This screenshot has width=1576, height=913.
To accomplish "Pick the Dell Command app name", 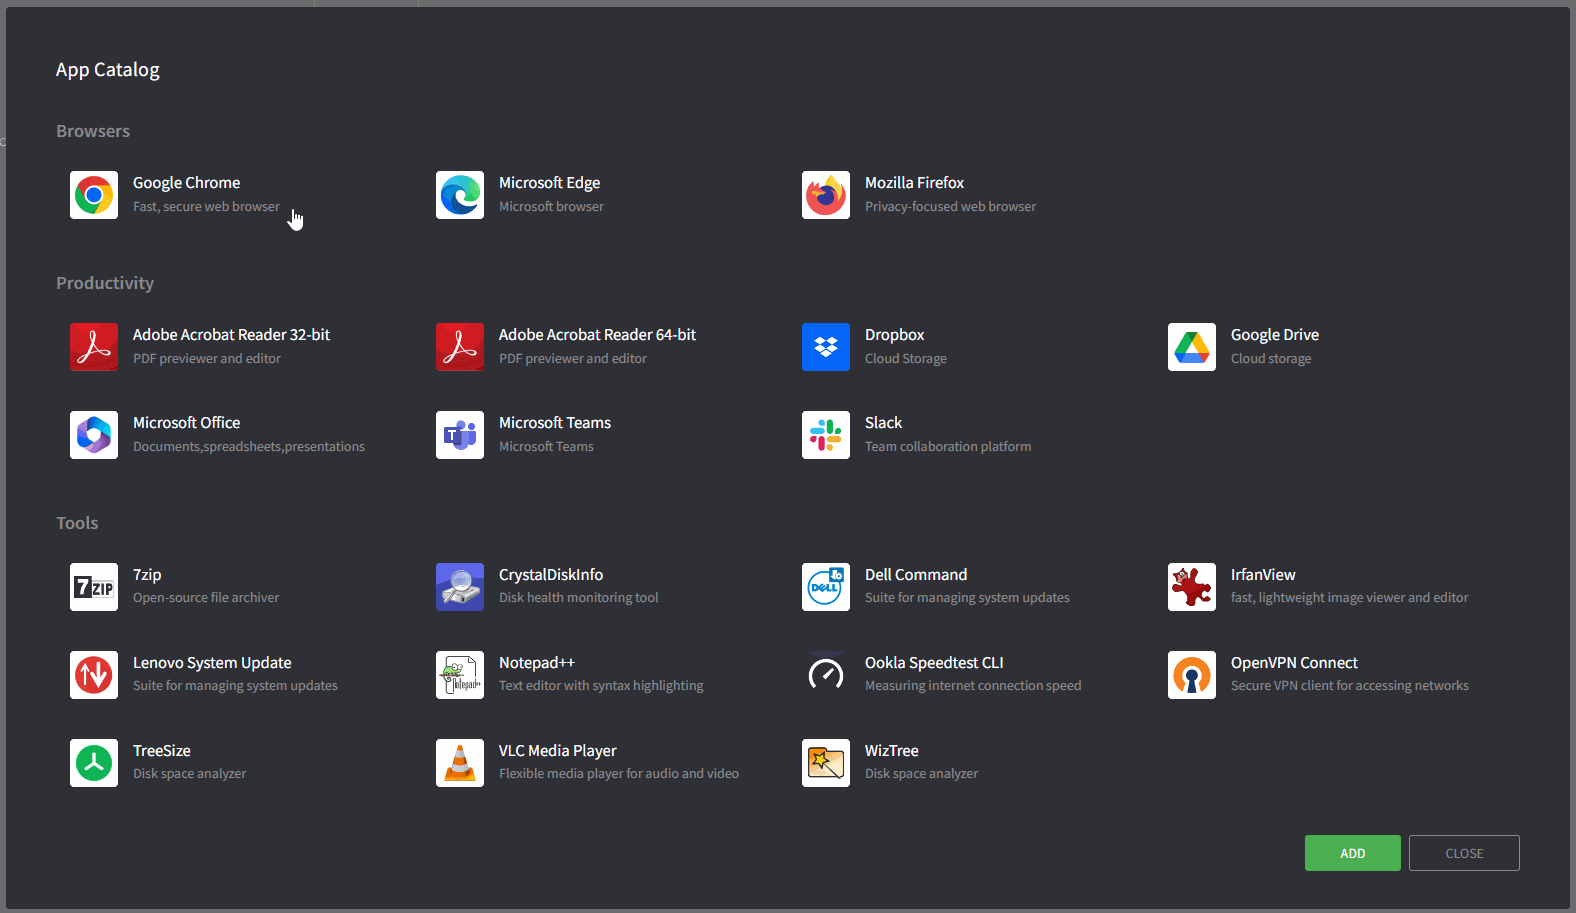I will tap(916, 575).
